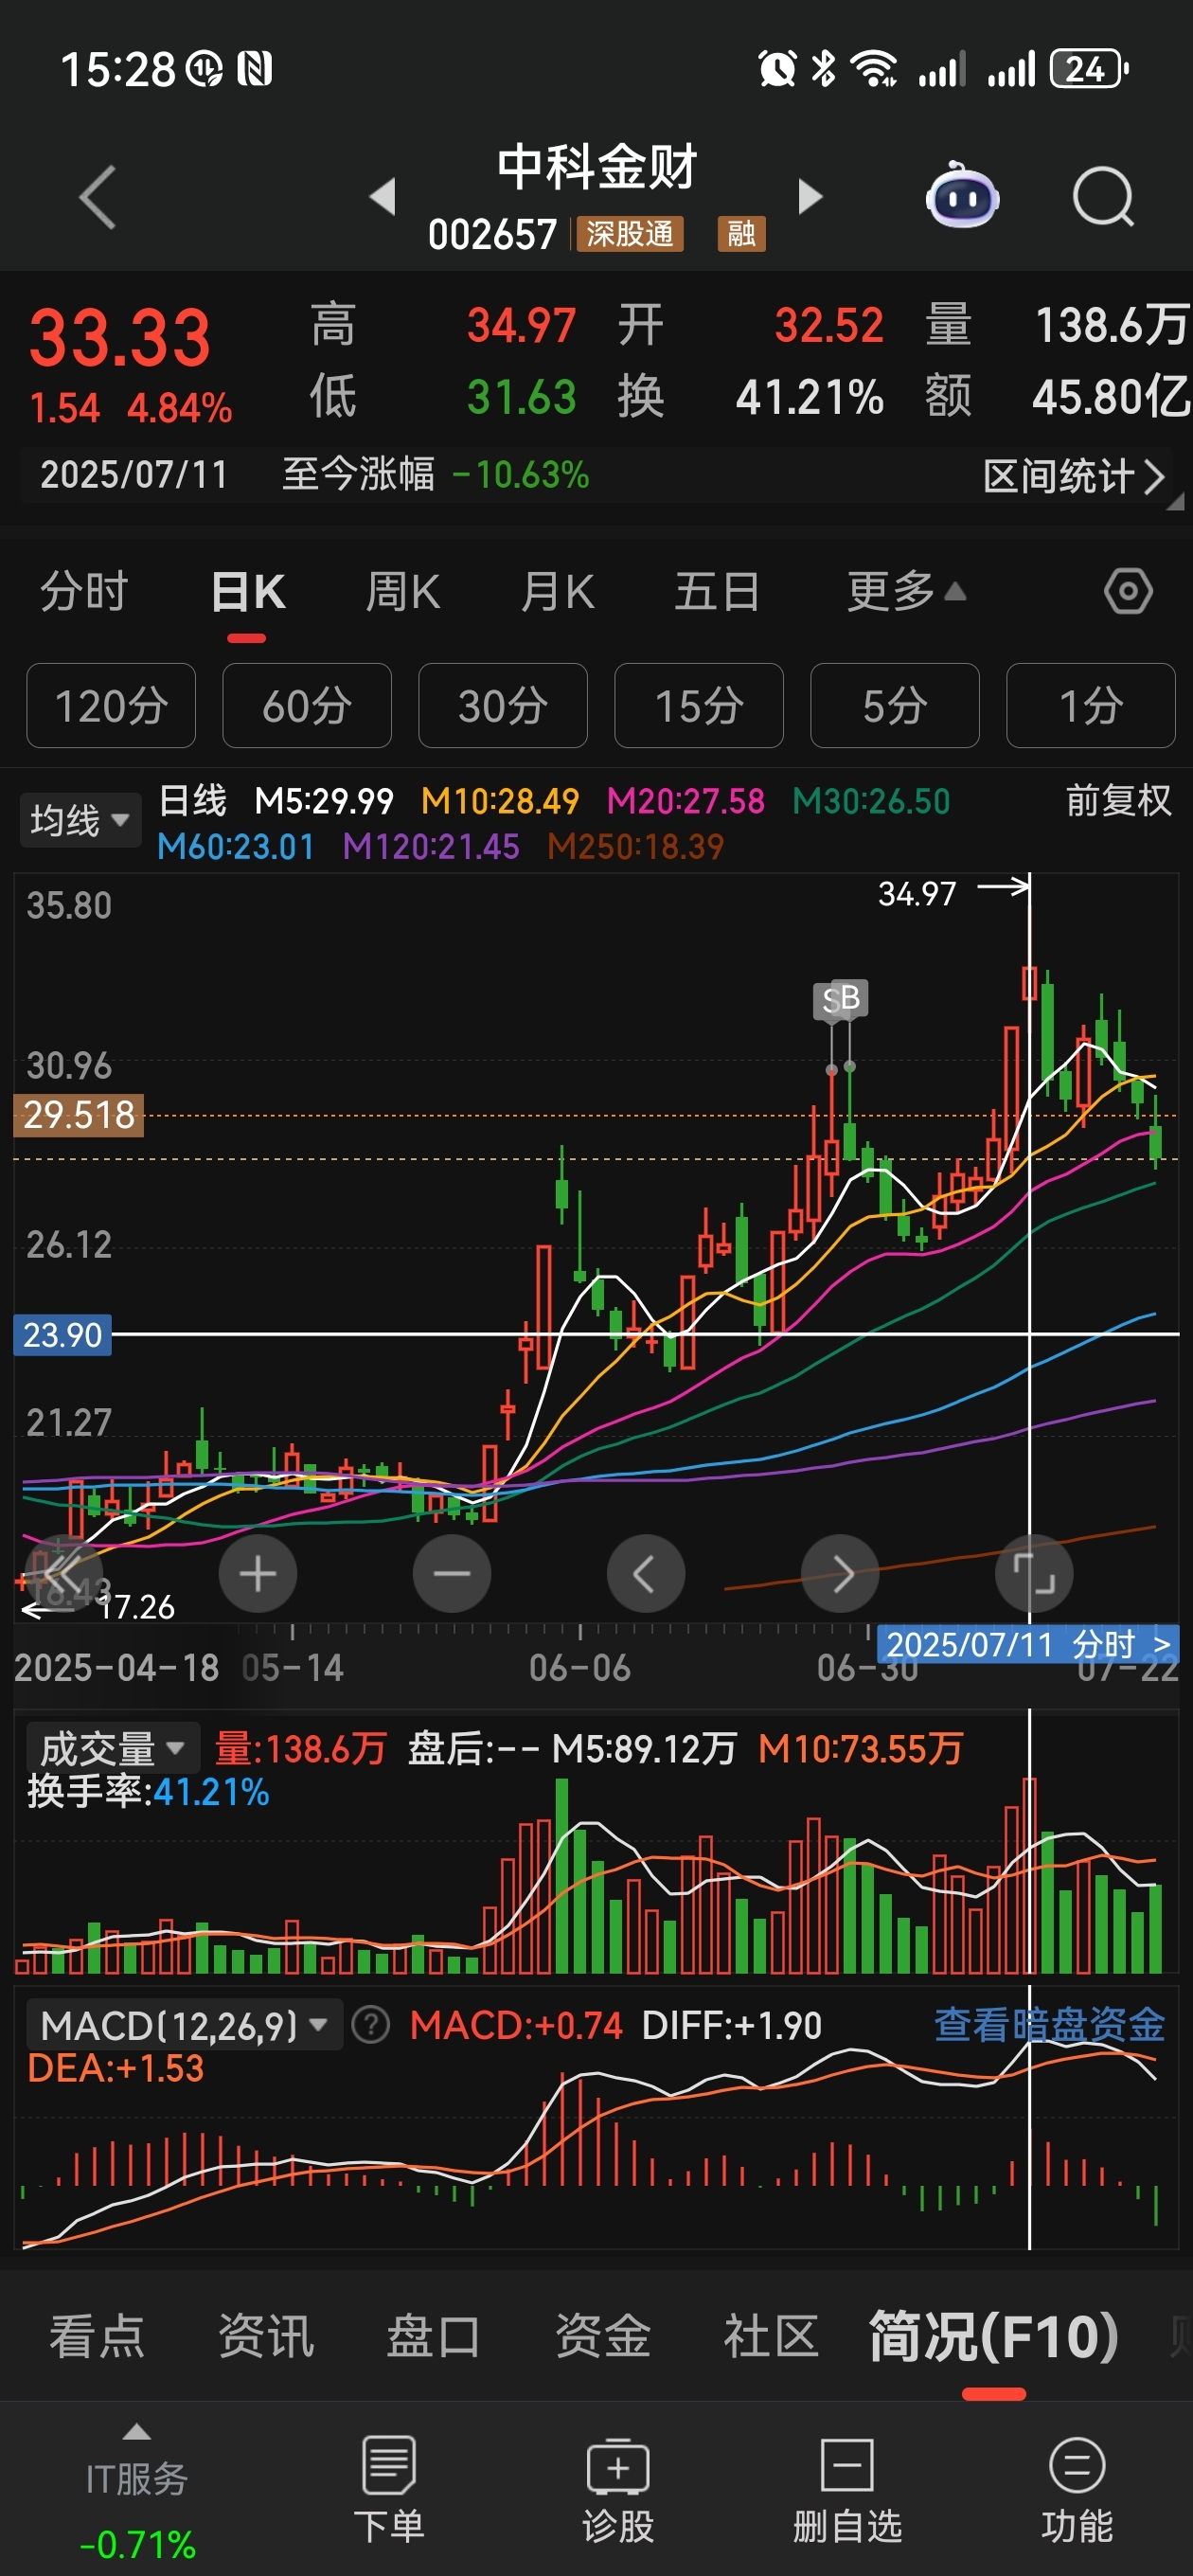Open the search magnifier icon
Screen dimensions: 1193x2576
pyautogui.click(x=1103, y=197)
